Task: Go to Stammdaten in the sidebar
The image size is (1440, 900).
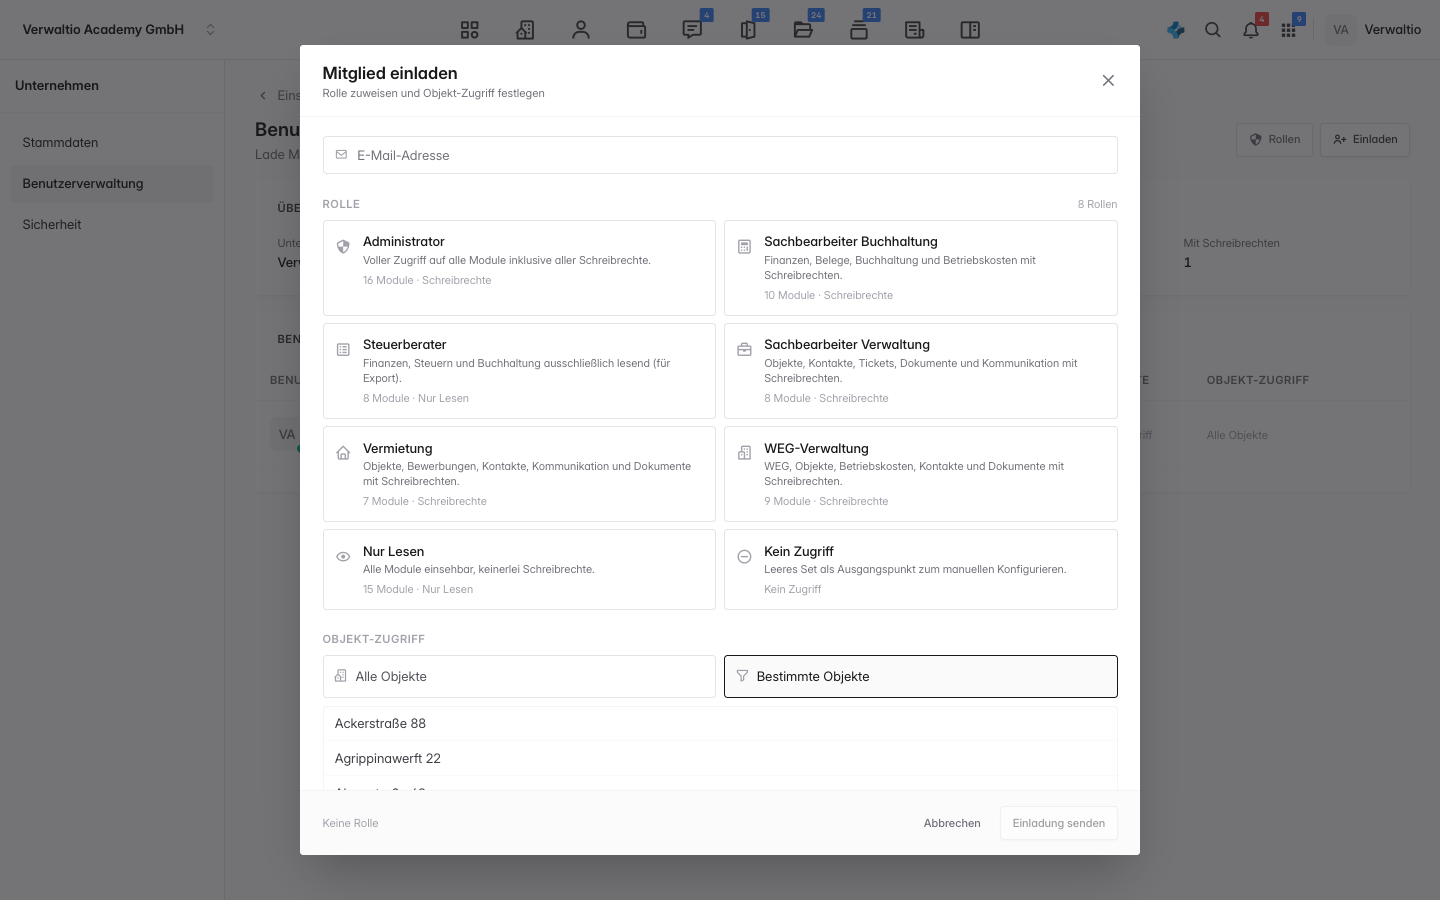Action: 112,143
